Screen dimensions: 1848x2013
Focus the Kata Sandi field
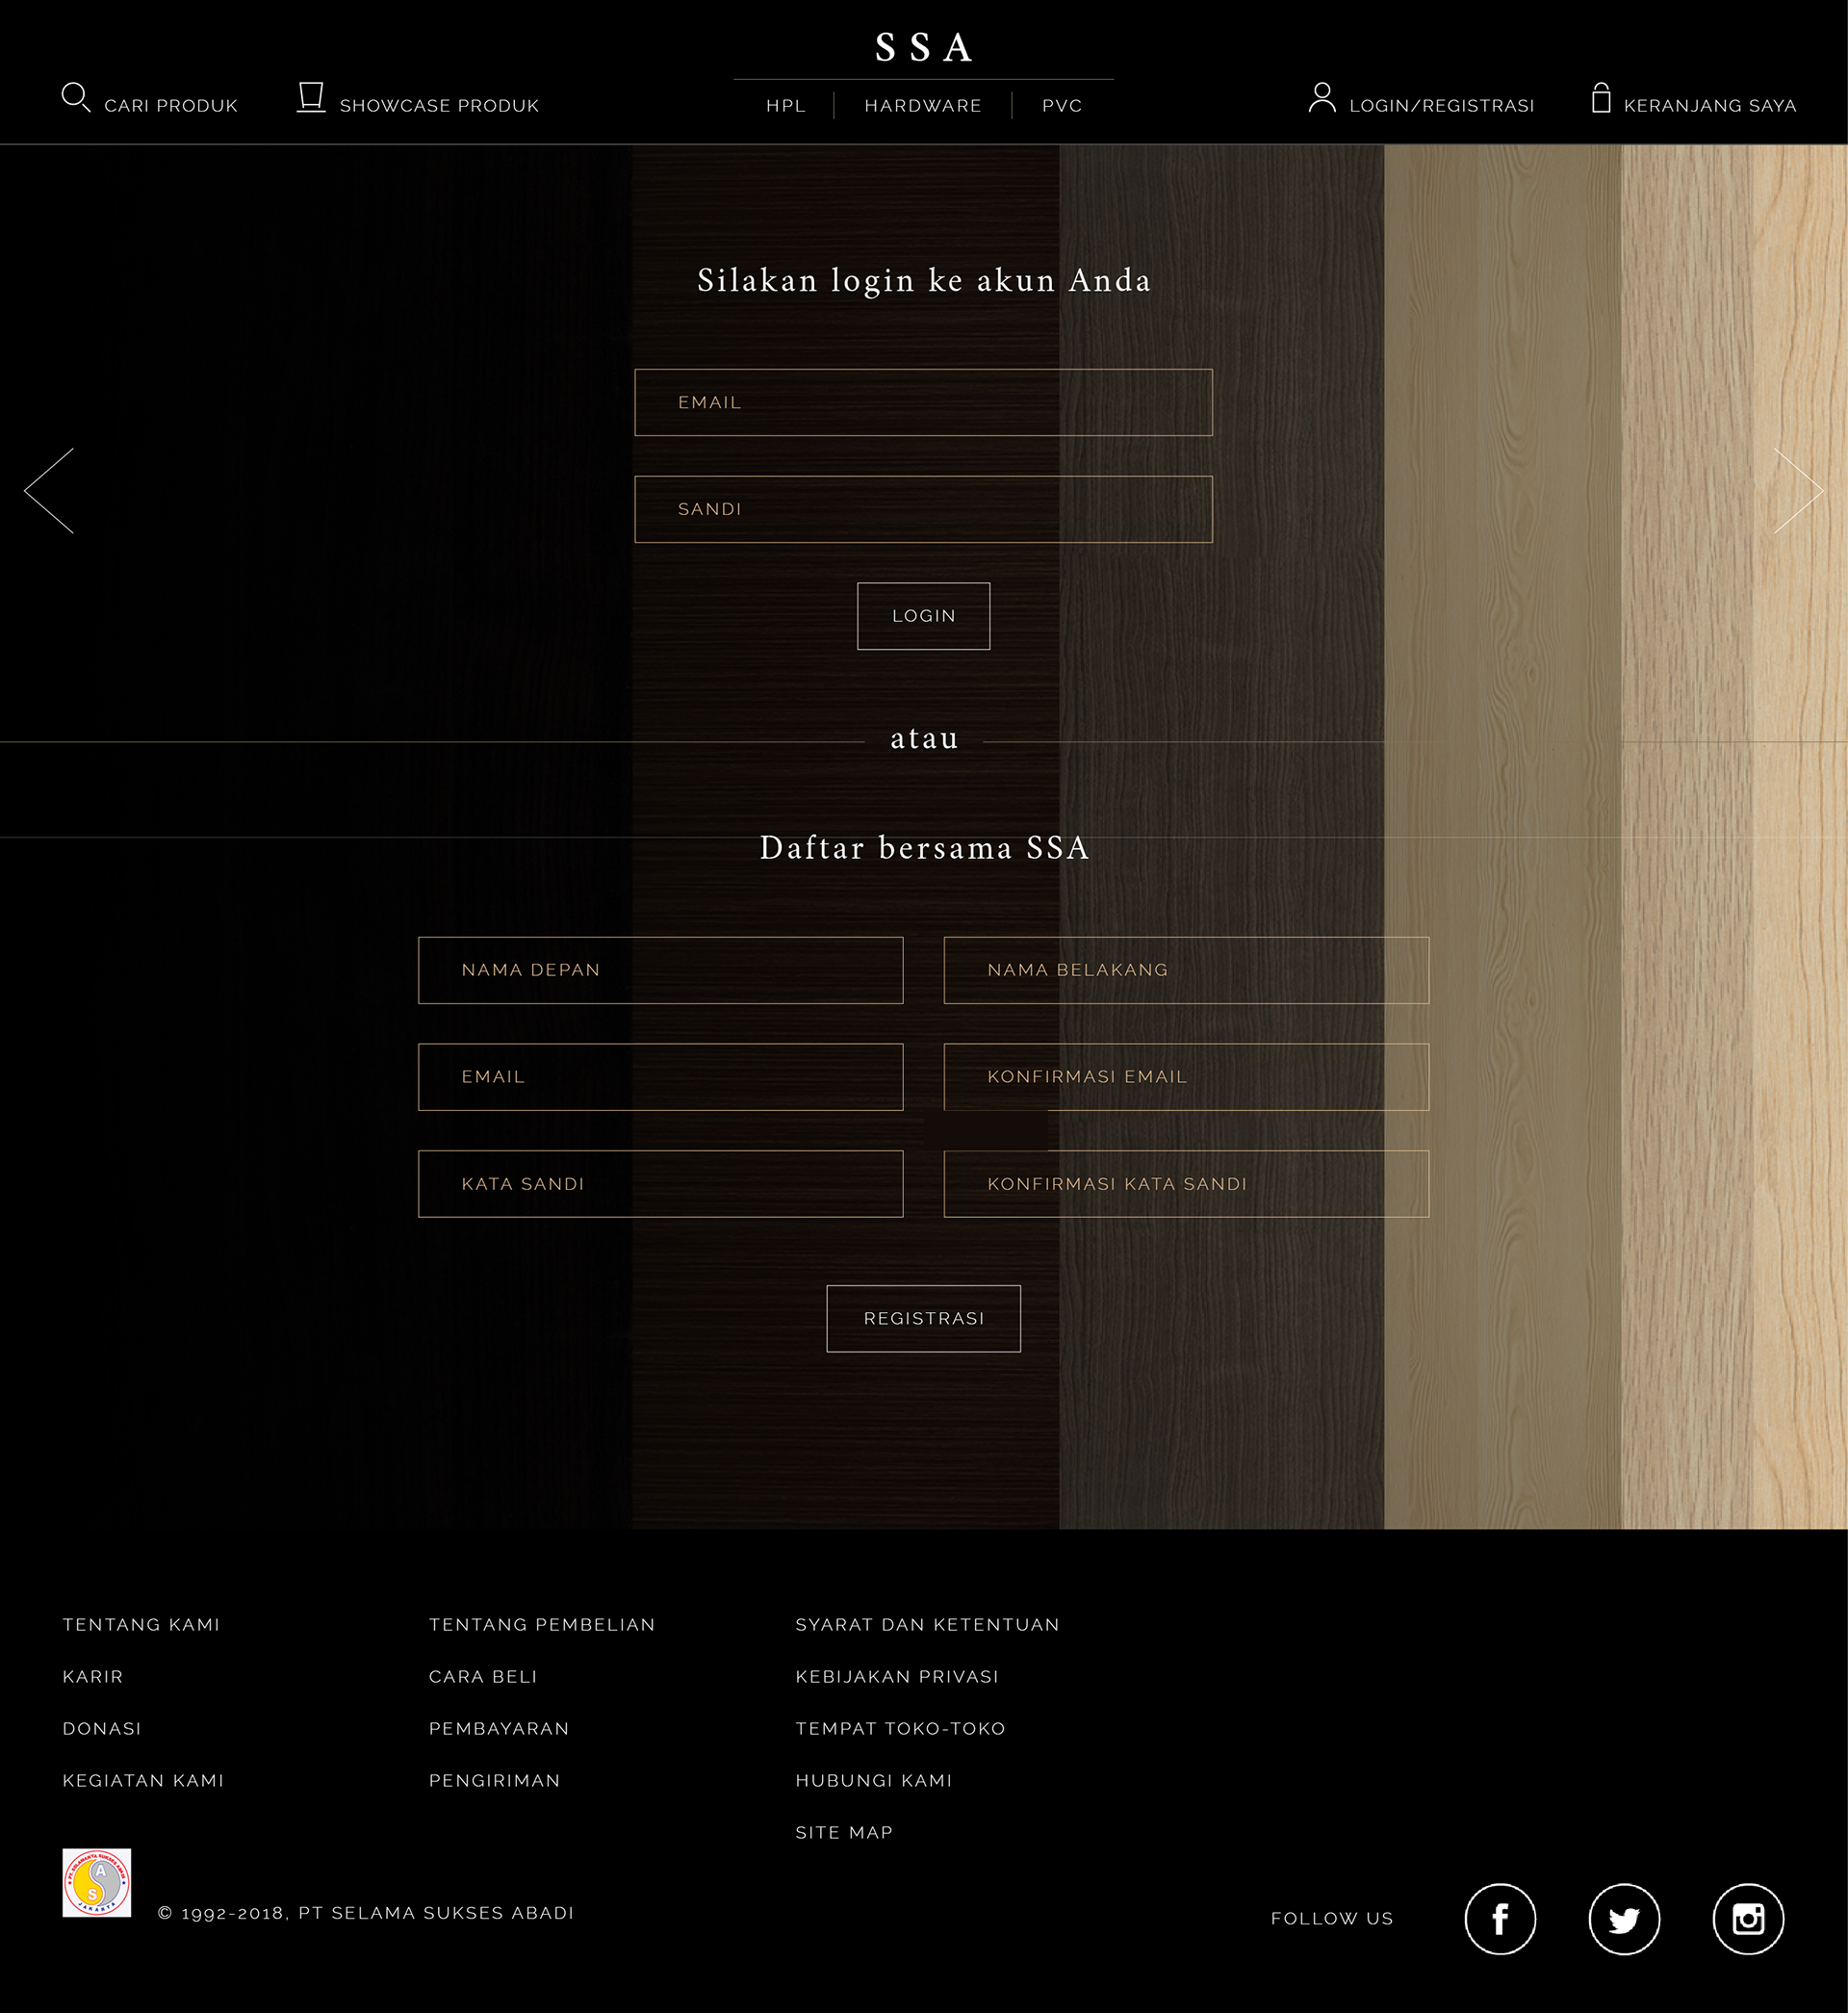point(660,1184)
